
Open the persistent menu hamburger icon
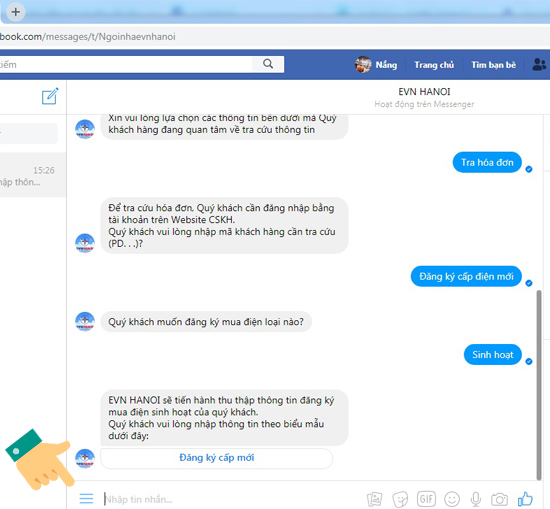[86, 498]
